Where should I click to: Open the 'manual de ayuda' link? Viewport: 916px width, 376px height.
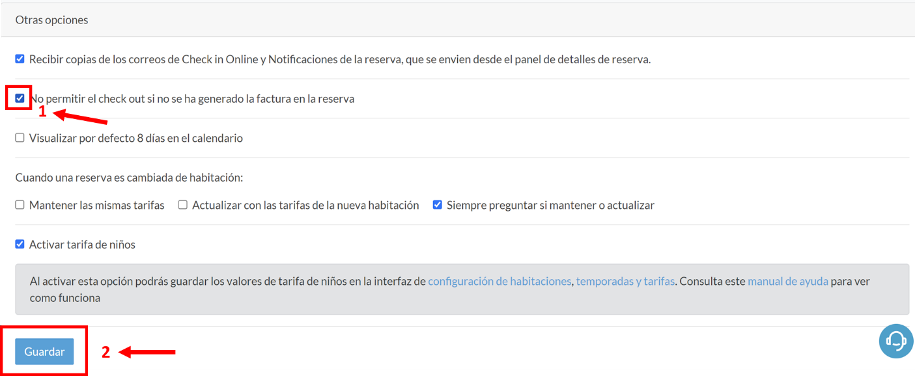[788, 281]
